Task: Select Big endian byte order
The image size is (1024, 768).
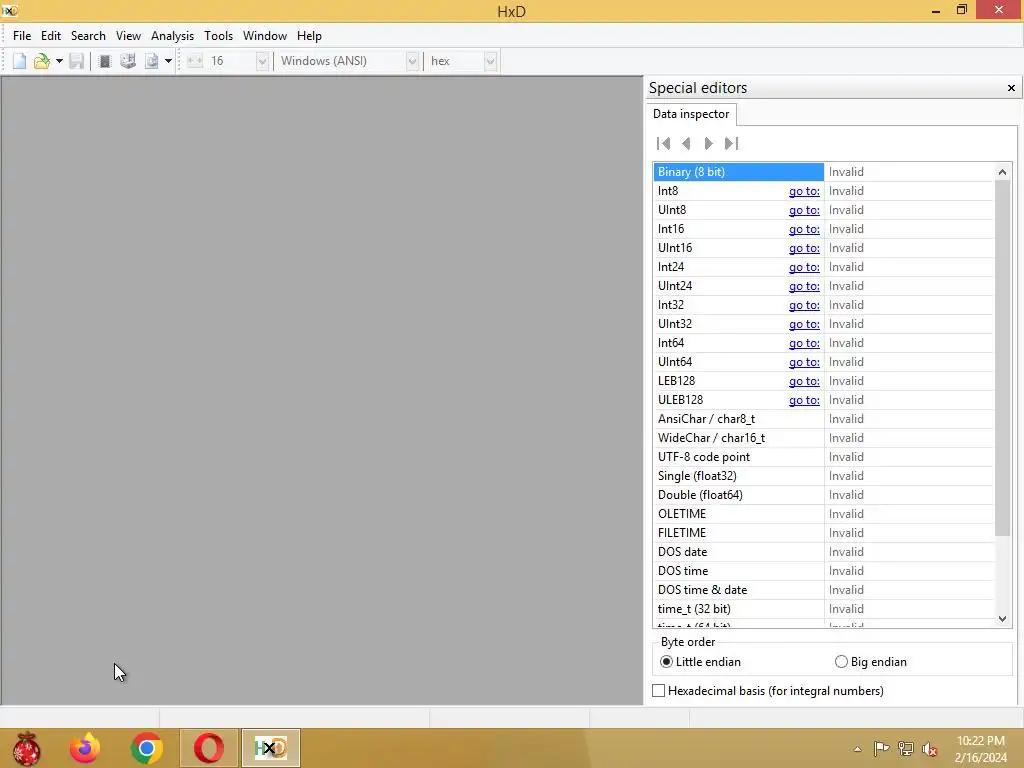Action: point(871,662)
